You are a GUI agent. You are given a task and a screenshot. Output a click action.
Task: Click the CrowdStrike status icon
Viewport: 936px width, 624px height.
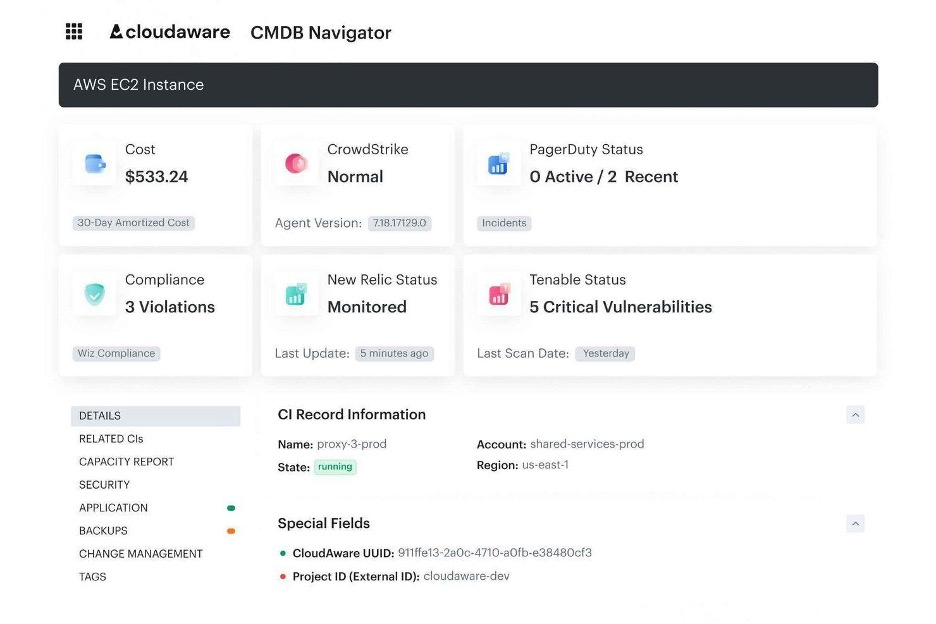[x=295, y=164]
